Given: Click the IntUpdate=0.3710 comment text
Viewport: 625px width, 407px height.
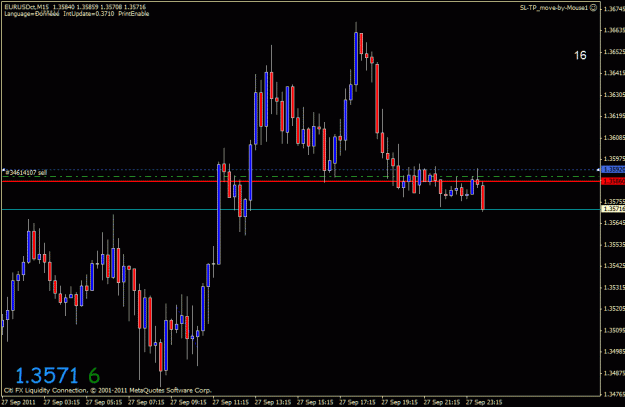Looking at the screenshot, I should (88, 14).
